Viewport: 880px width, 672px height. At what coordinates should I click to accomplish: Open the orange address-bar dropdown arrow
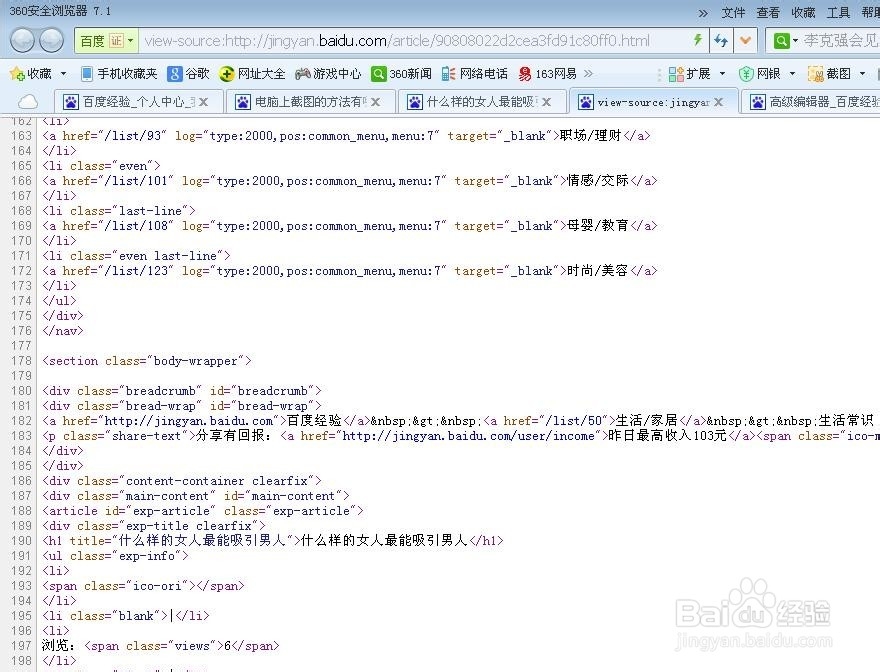pos(745,40)
